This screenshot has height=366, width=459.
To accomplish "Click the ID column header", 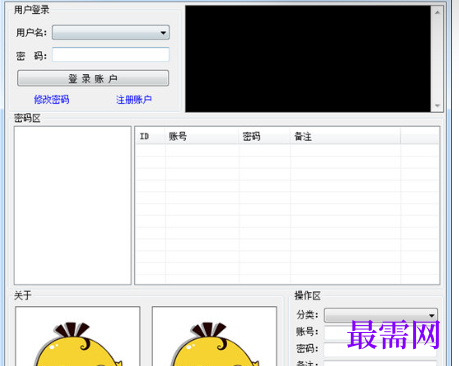I will coord(150,136).
